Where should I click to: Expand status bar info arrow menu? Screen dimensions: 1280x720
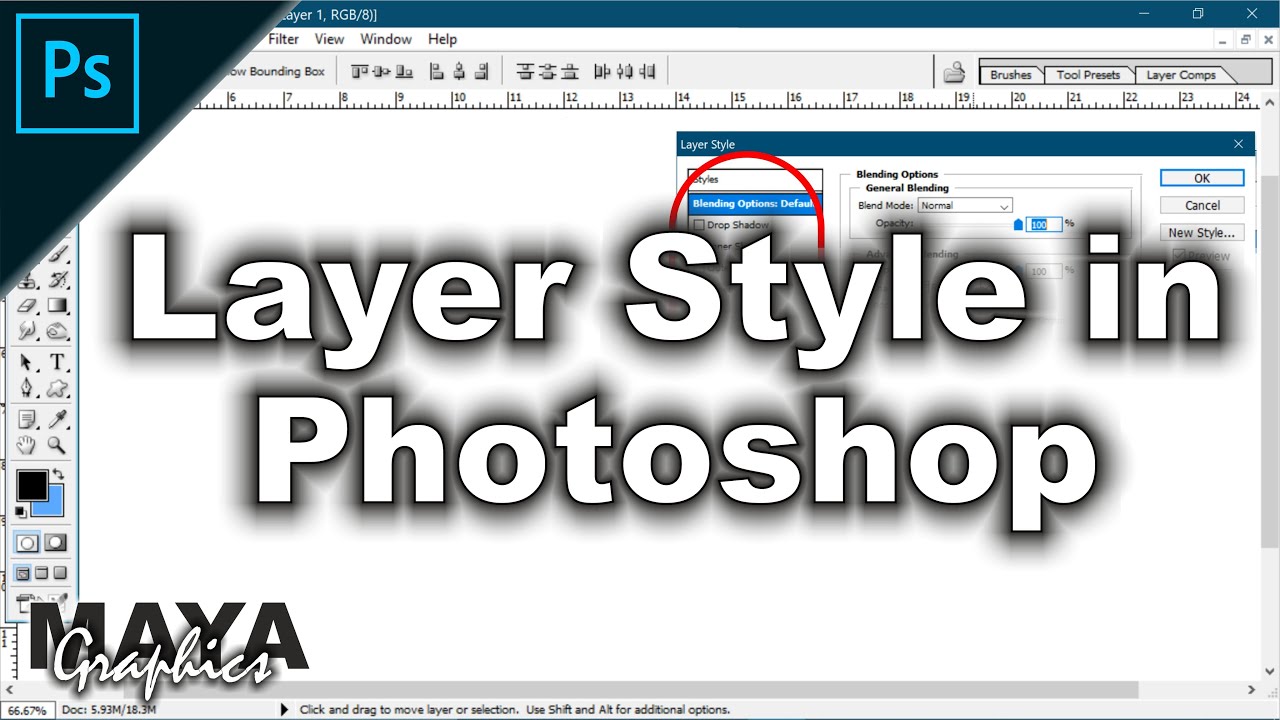click(x=286, y=710)
